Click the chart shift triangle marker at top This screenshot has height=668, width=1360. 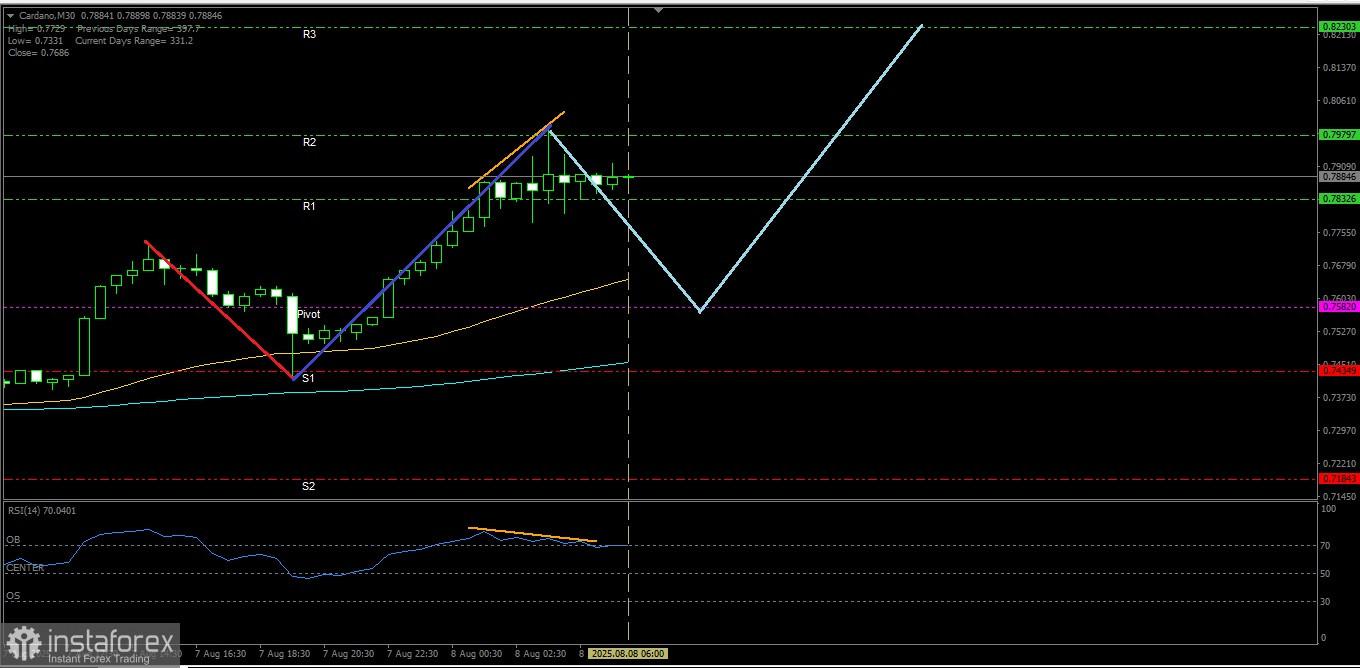pos(658,9)
